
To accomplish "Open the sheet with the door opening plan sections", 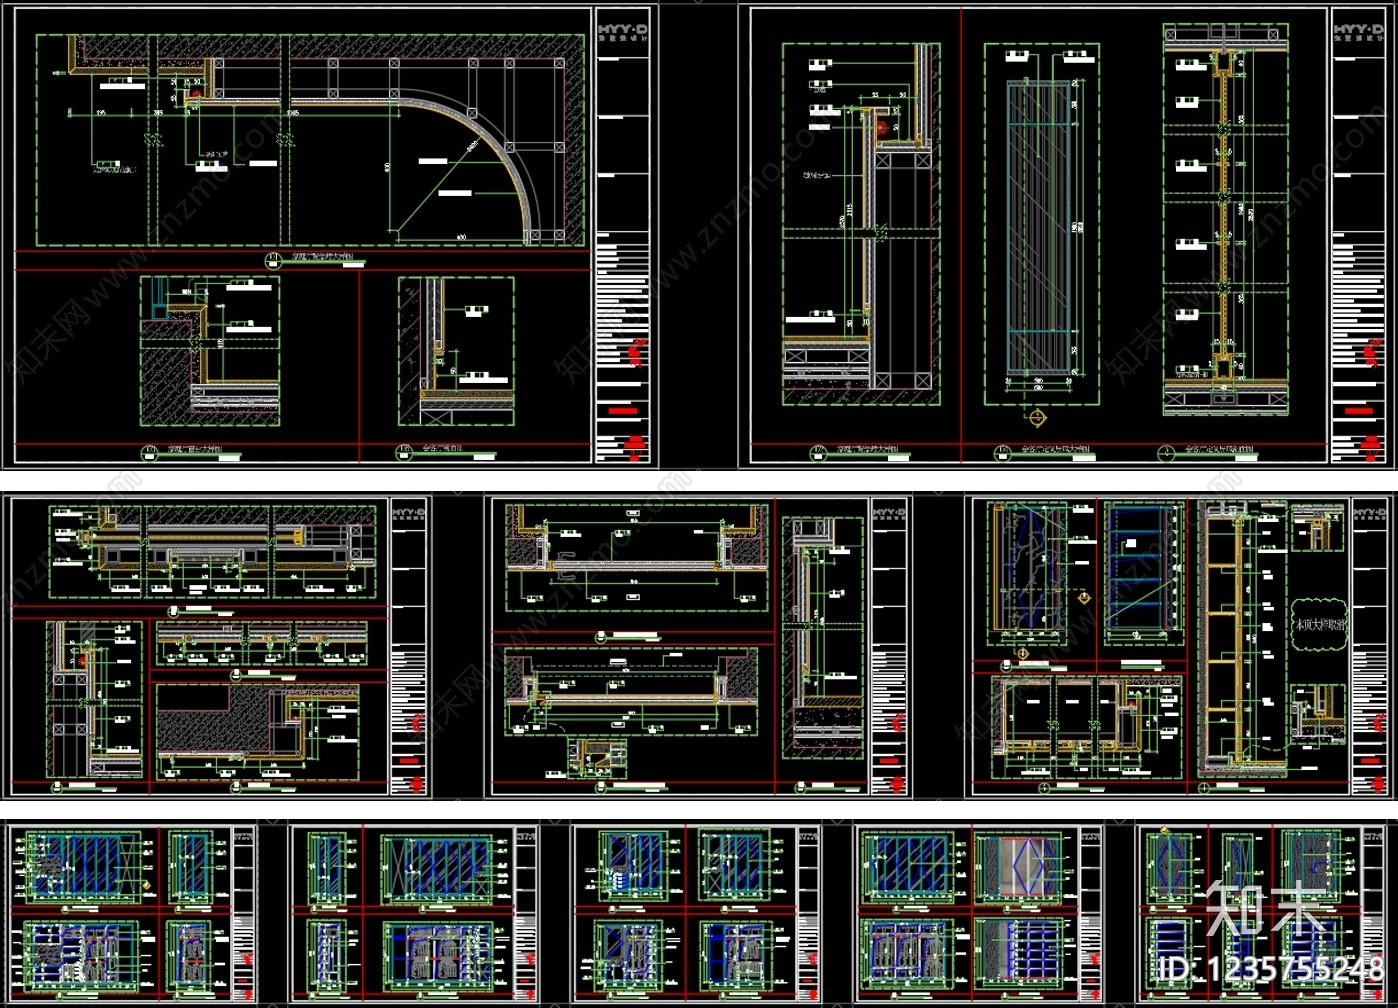I will (x=698, y=646).
